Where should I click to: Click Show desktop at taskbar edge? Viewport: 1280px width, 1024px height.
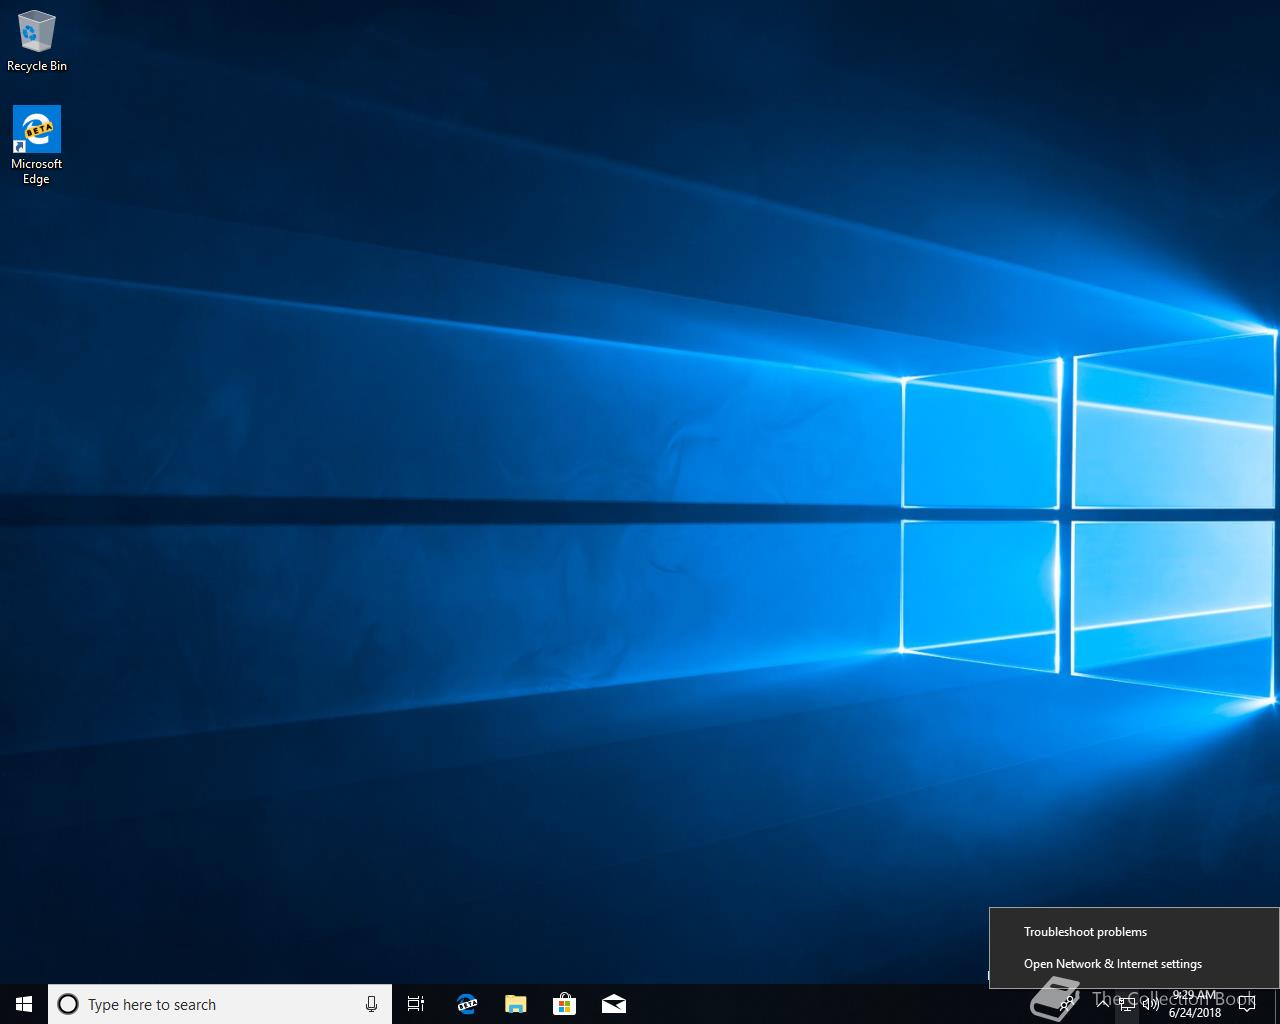[1277, 1004]
